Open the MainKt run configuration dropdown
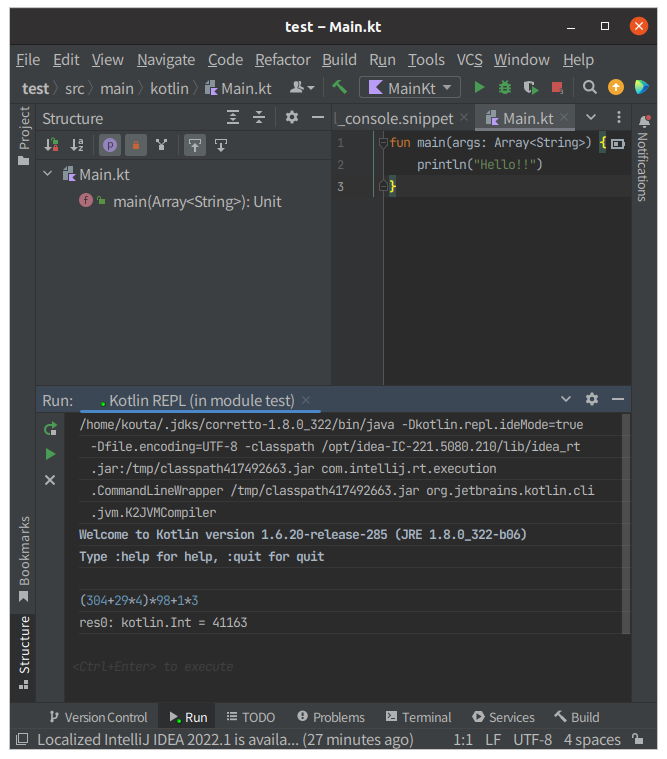667x759 pixels. 410,88
